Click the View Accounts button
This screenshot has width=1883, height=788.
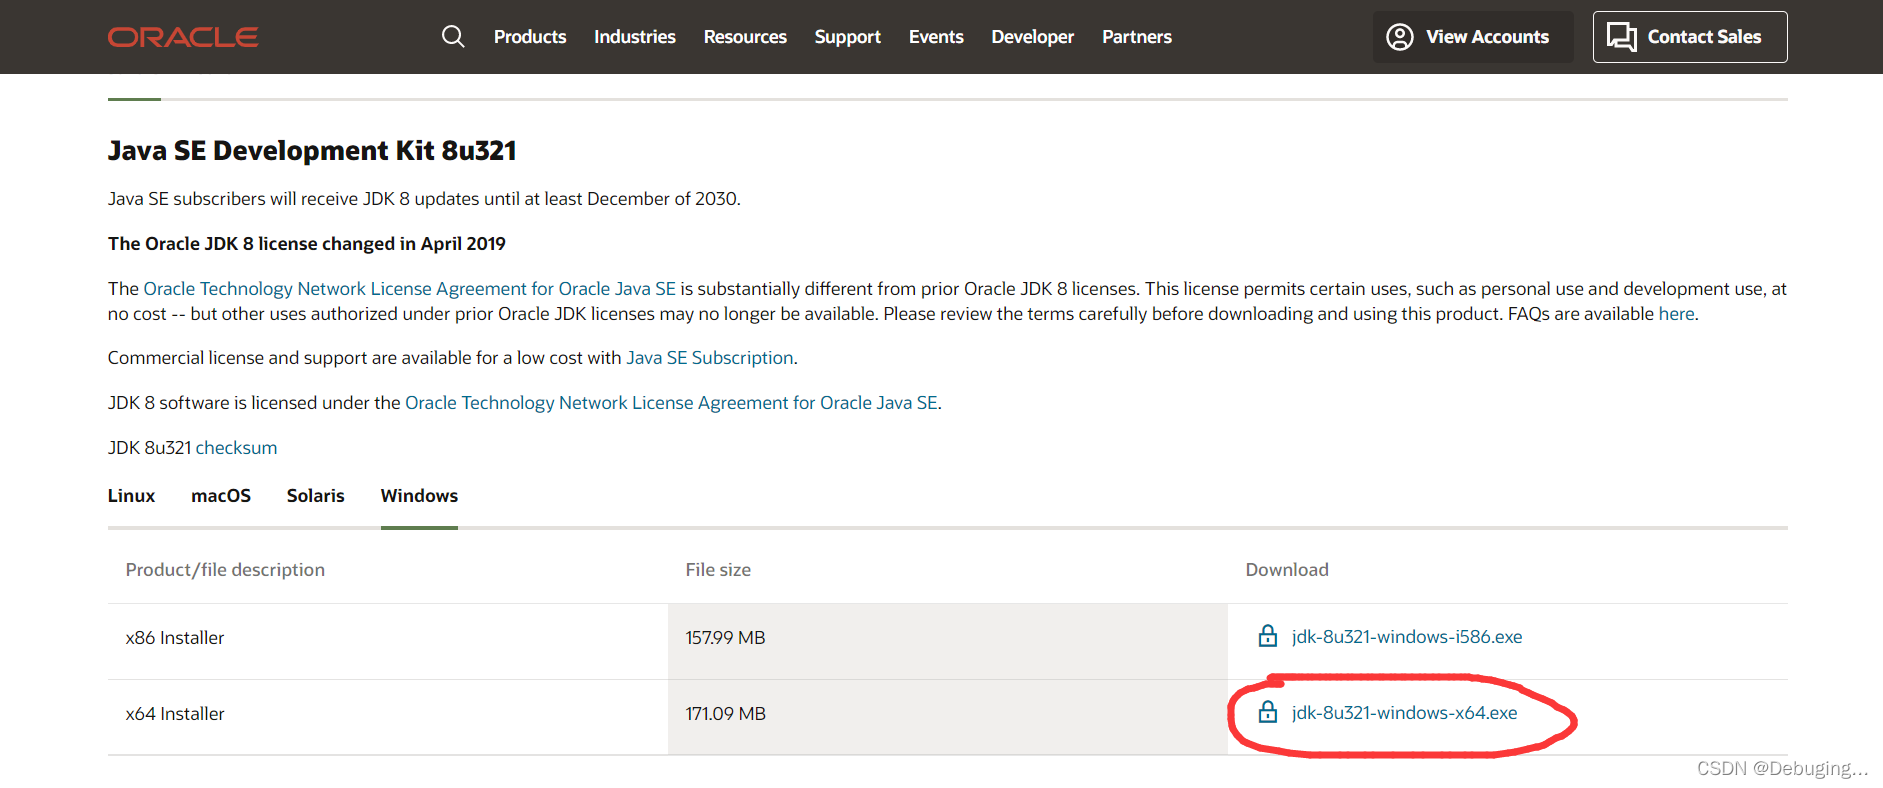(1473, 37)
